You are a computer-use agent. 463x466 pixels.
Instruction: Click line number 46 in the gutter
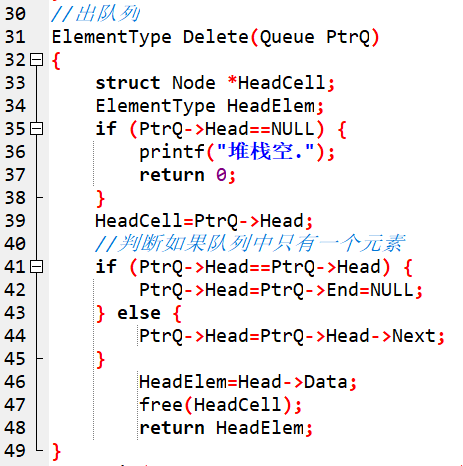(15, 382)
